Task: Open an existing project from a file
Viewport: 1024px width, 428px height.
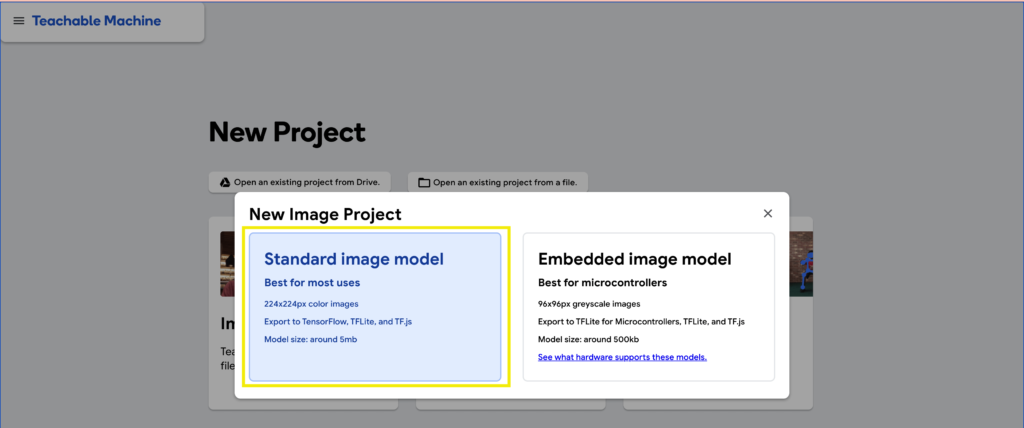Action: click(x=498, y=182)
